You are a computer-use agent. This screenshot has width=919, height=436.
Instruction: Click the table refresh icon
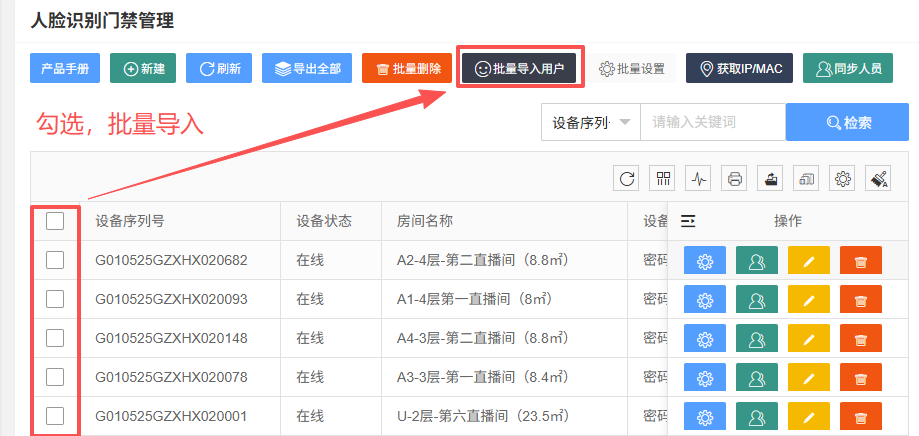(627, 178)
